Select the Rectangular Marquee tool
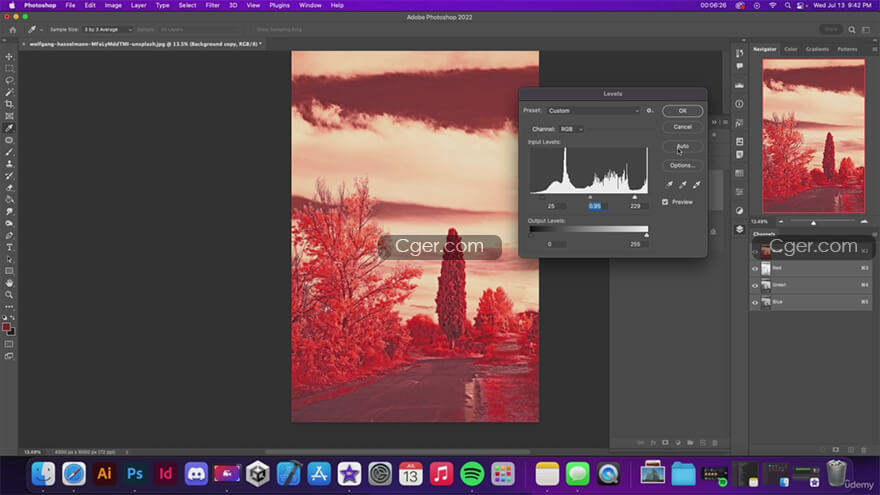The image size is (880, 495). (9, 68)
